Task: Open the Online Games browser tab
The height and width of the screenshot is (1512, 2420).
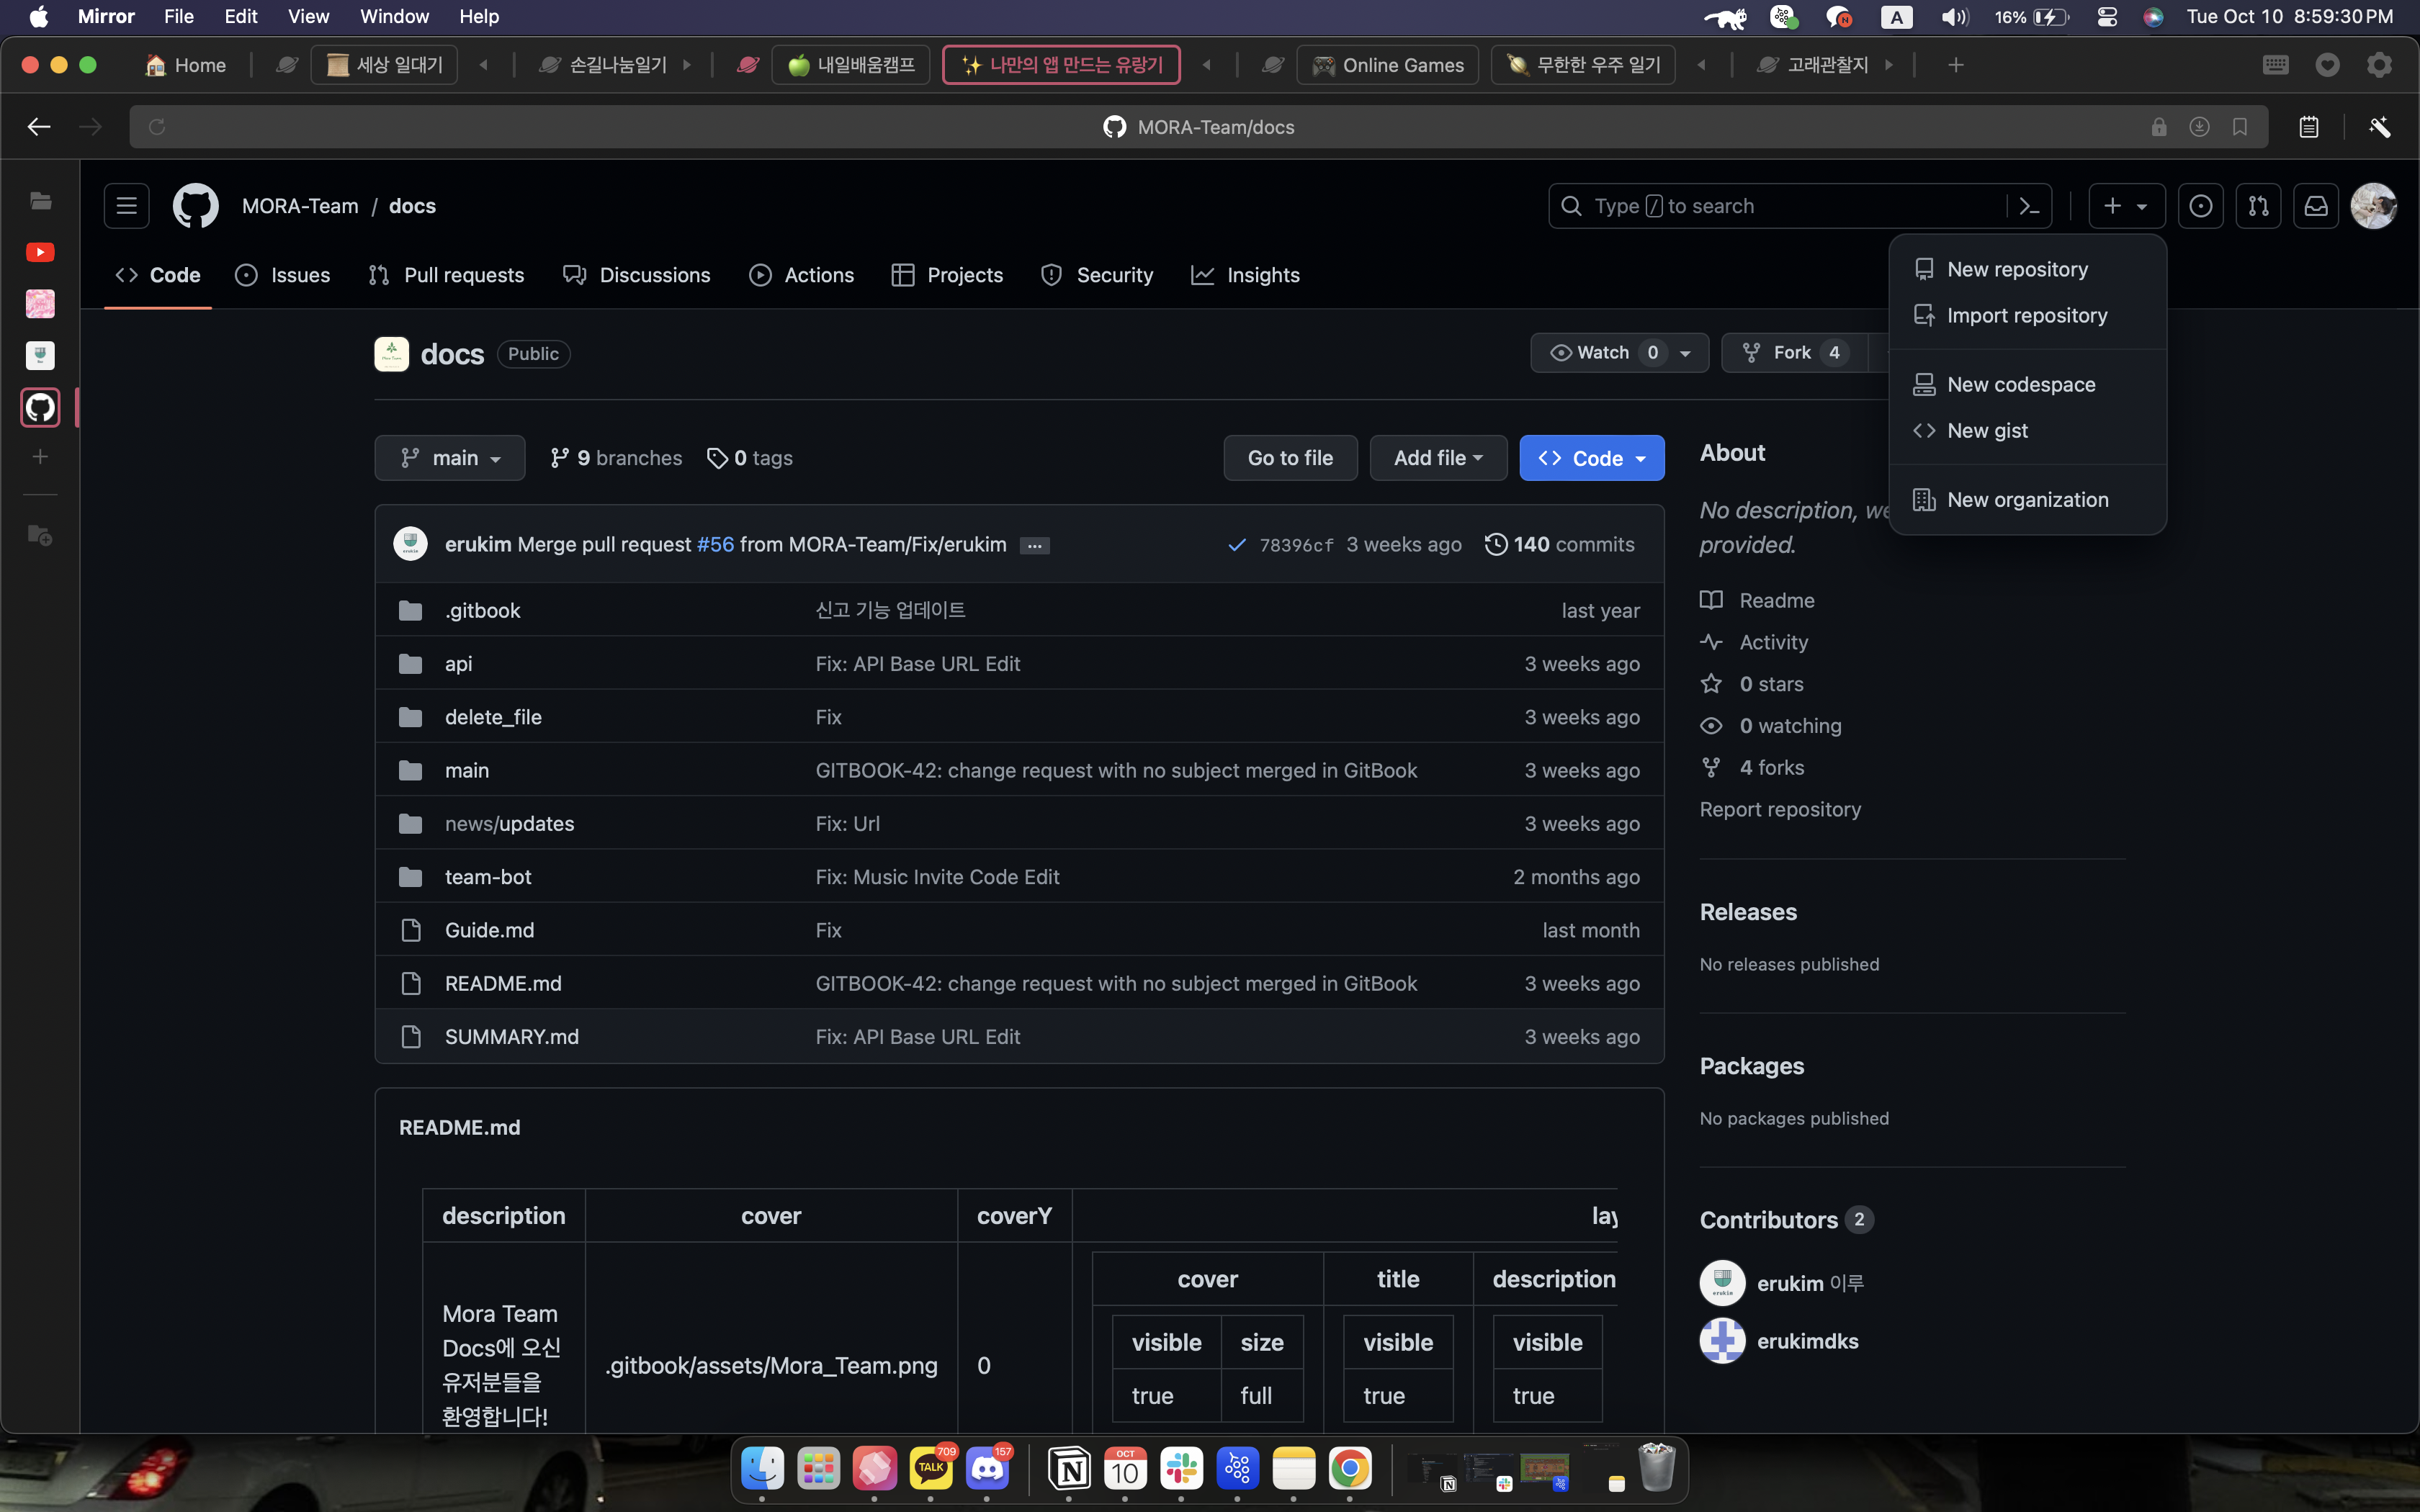Action: 1388,65
